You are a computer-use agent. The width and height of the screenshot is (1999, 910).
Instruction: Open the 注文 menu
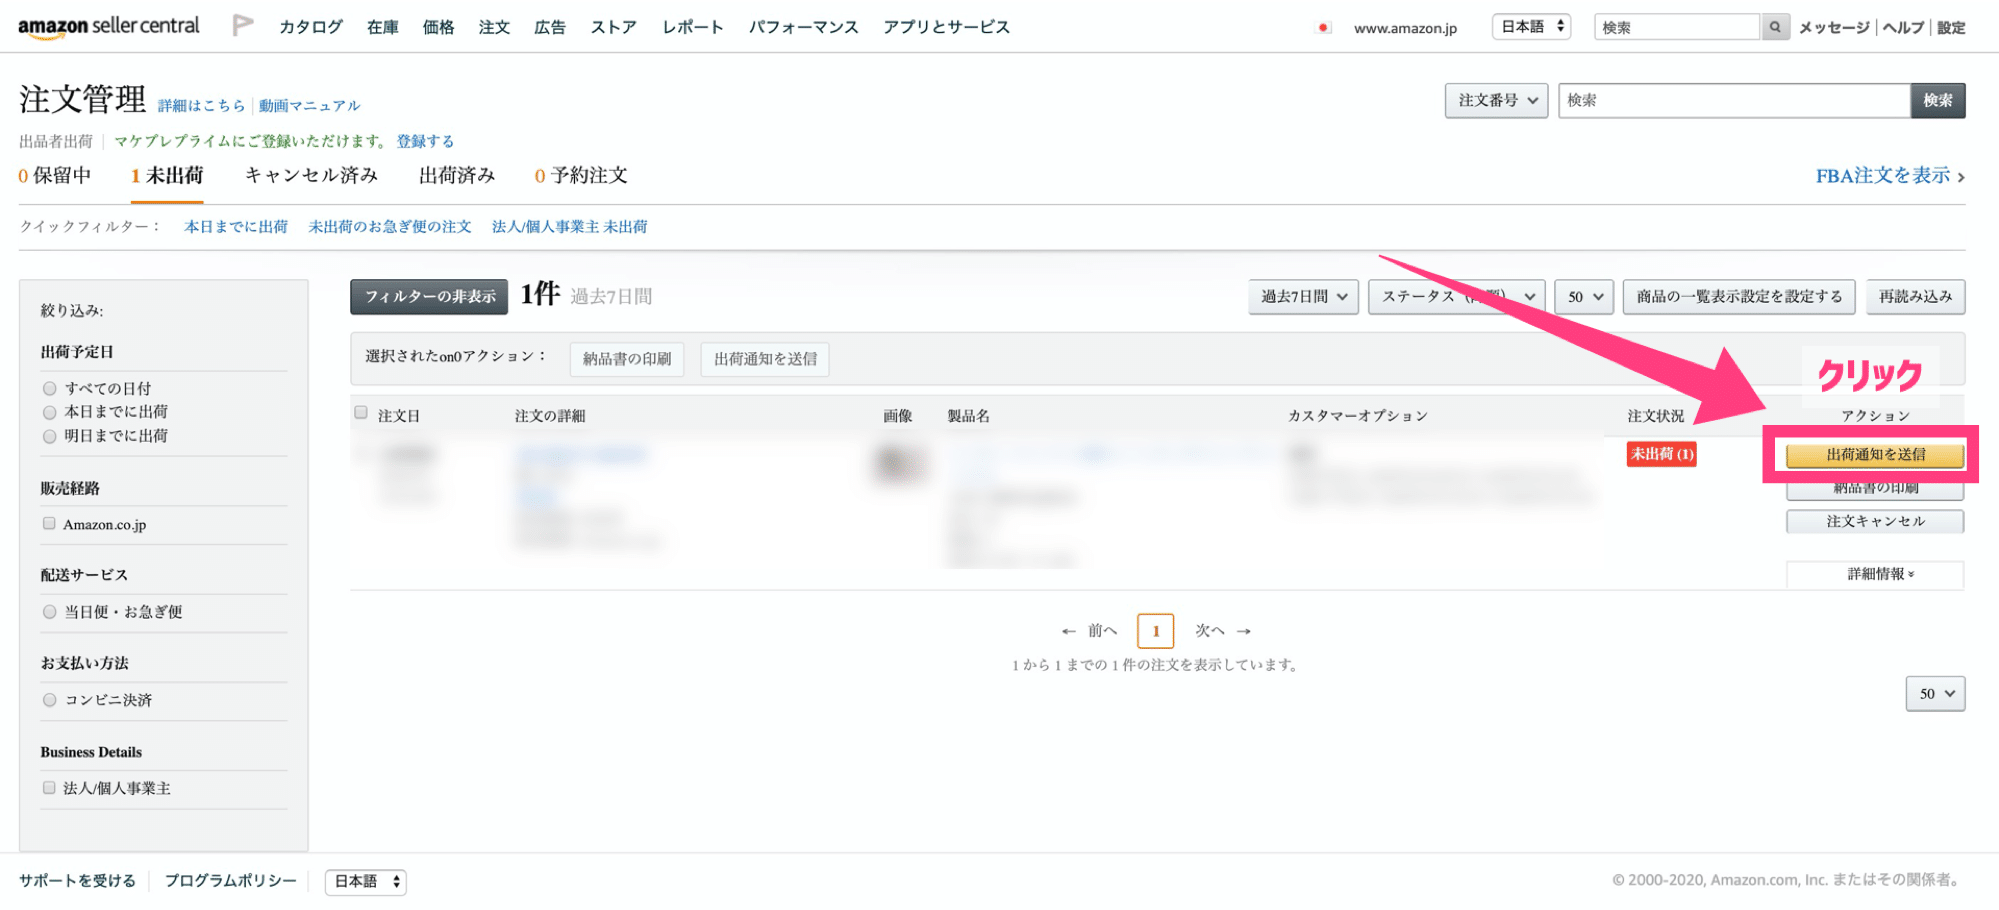[495, 27]
